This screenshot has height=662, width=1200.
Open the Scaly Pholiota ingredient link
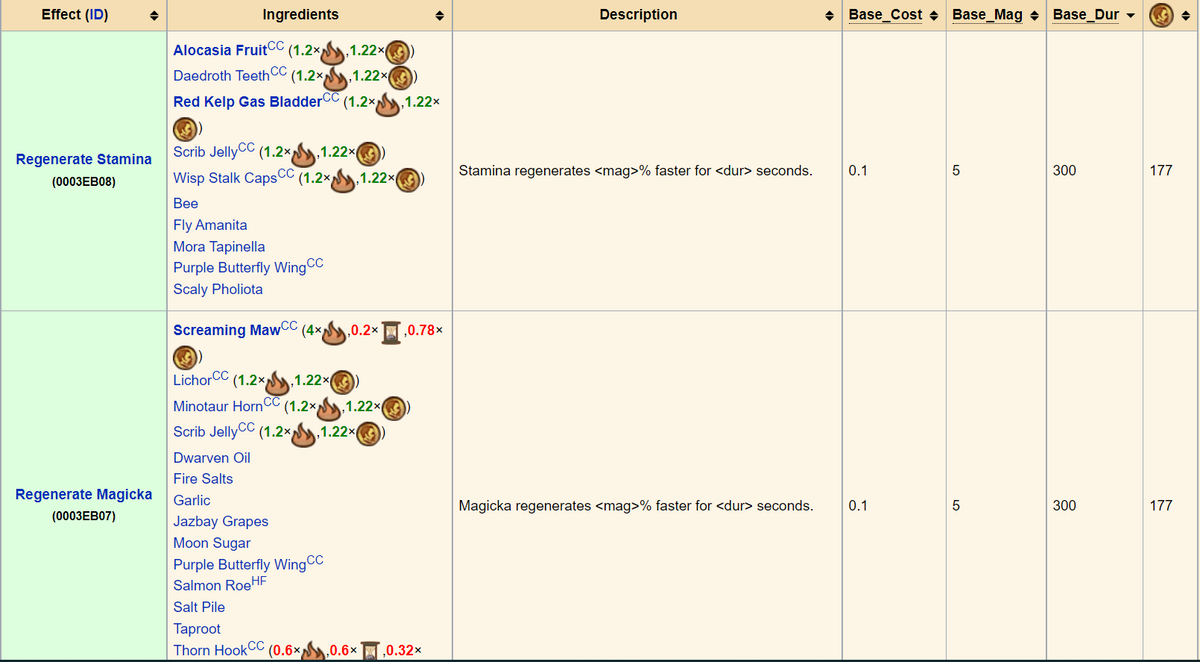click(x=218, y=289)
